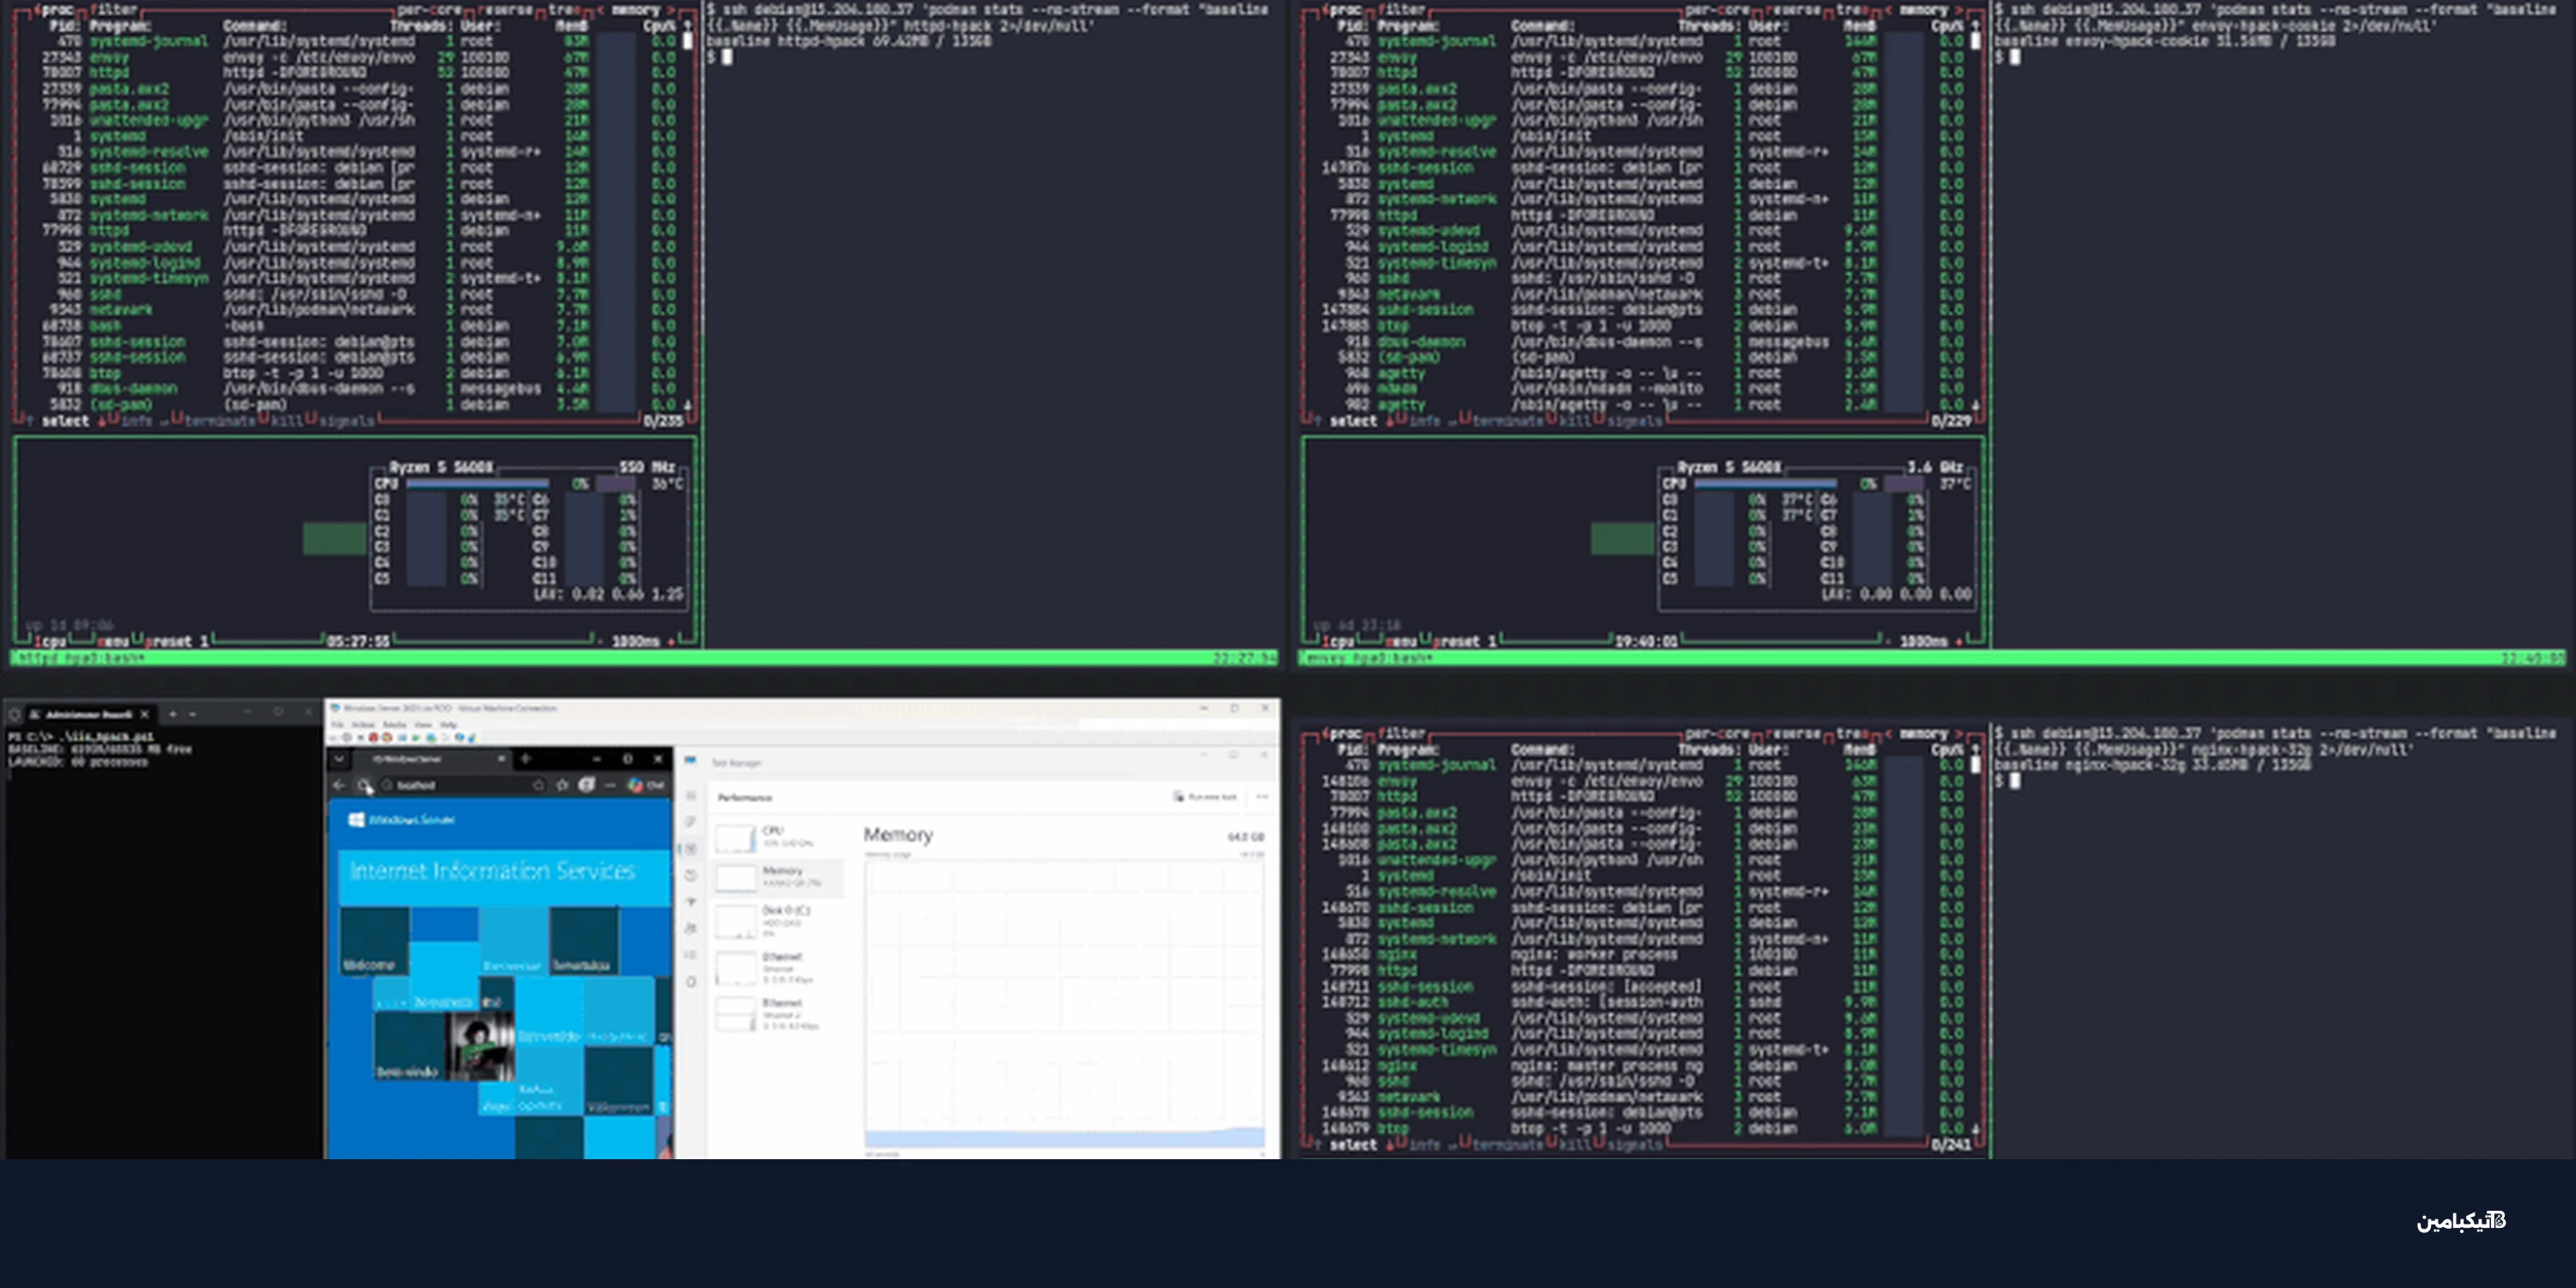The image size is (2576, 1288).
Task: Open View menu in Virtual Machine Connection
Action: [x=423, y=725]
